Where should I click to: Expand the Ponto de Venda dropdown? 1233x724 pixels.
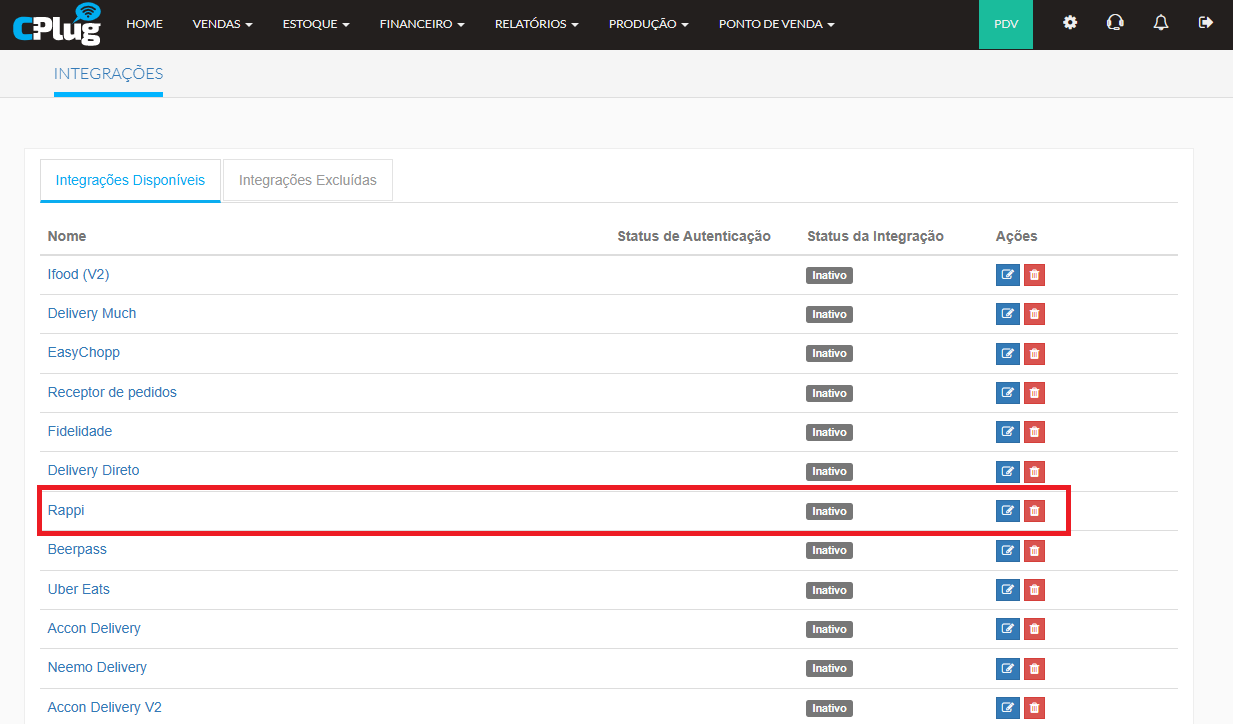pyautogui.click(x=776, y=24)
